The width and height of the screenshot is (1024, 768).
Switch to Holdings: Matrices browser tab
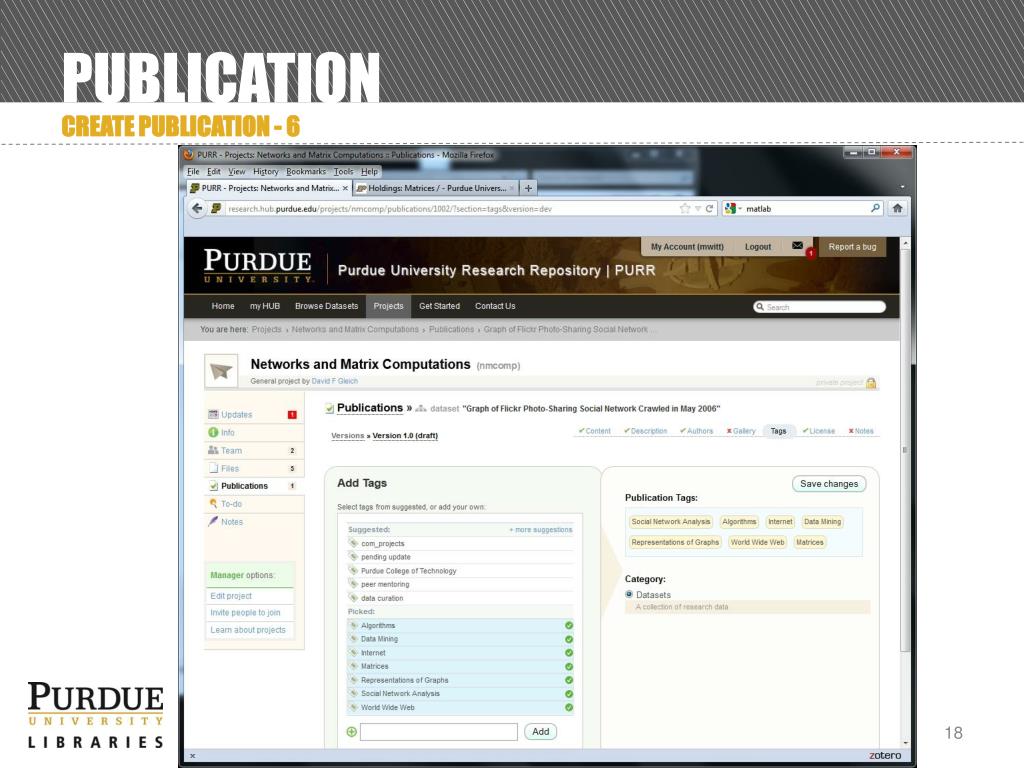(x=436, y=188)
